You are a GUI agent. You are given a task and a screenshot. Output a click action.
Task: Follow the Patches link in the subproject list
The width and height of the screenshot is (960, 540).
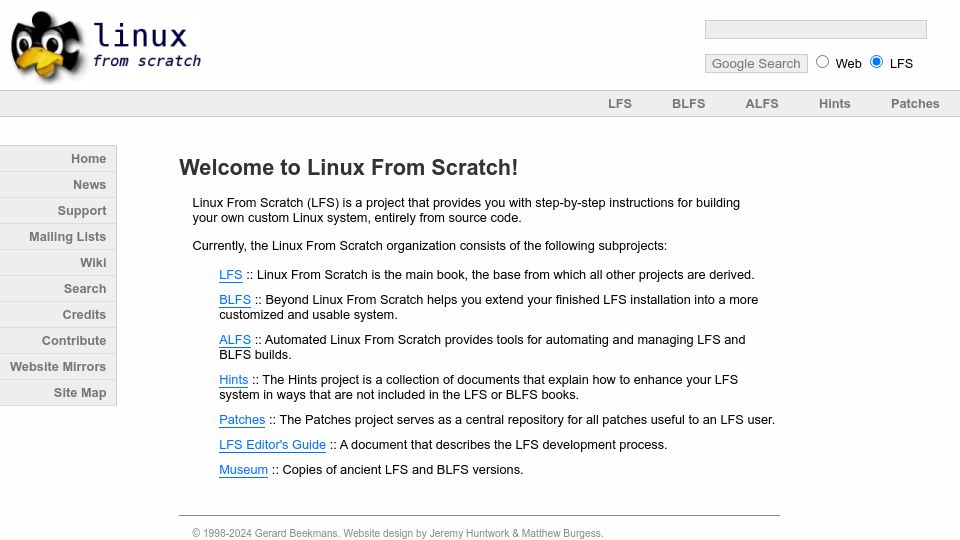click(242, 420)
